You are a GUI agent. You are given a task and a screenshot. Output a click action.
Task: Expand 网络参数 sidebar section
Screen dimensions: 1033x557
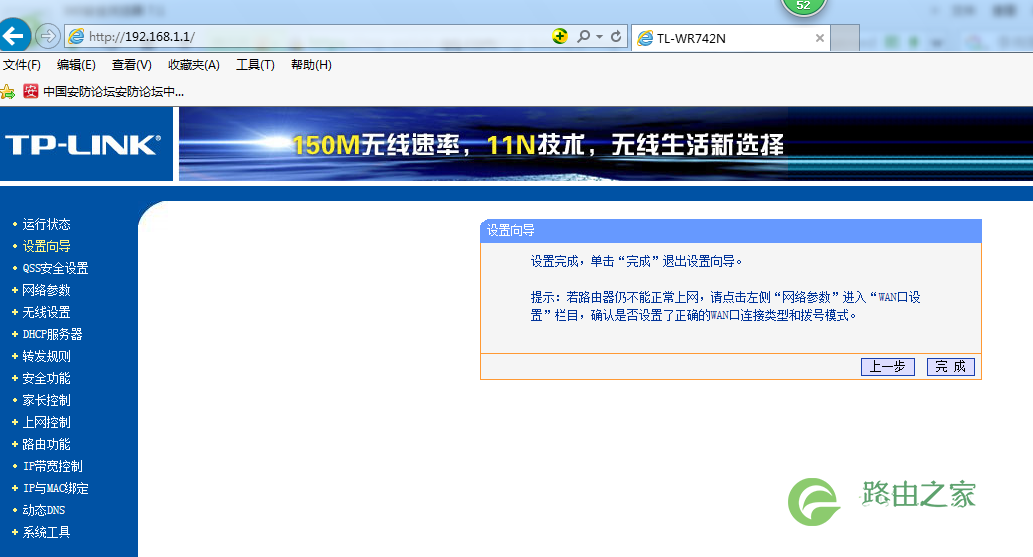pyautogui.click(x=46, y=290)
